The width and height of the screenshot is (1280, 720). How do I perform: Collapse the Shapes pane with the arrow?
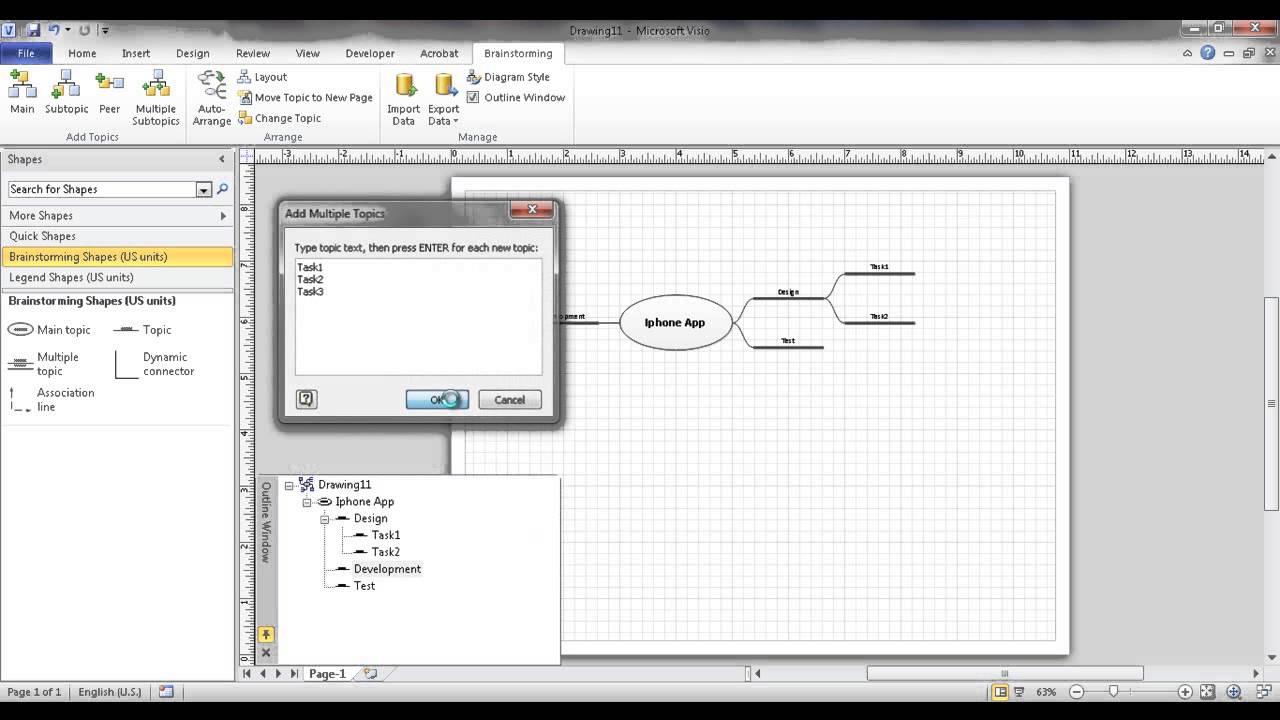click(x=222, y=159)
